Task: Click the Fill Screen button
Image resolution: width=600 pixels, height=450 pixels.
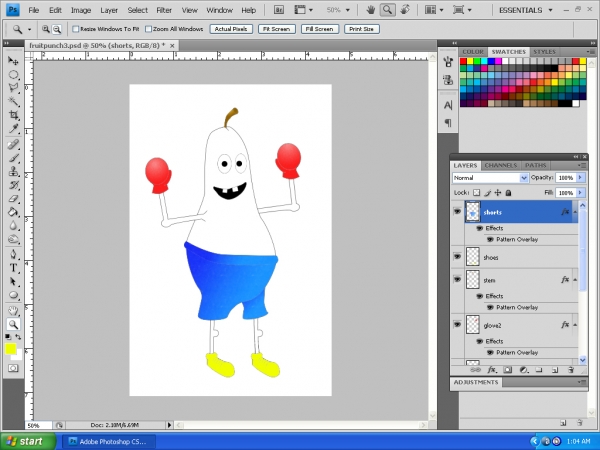Action: [x=320, y=29]
